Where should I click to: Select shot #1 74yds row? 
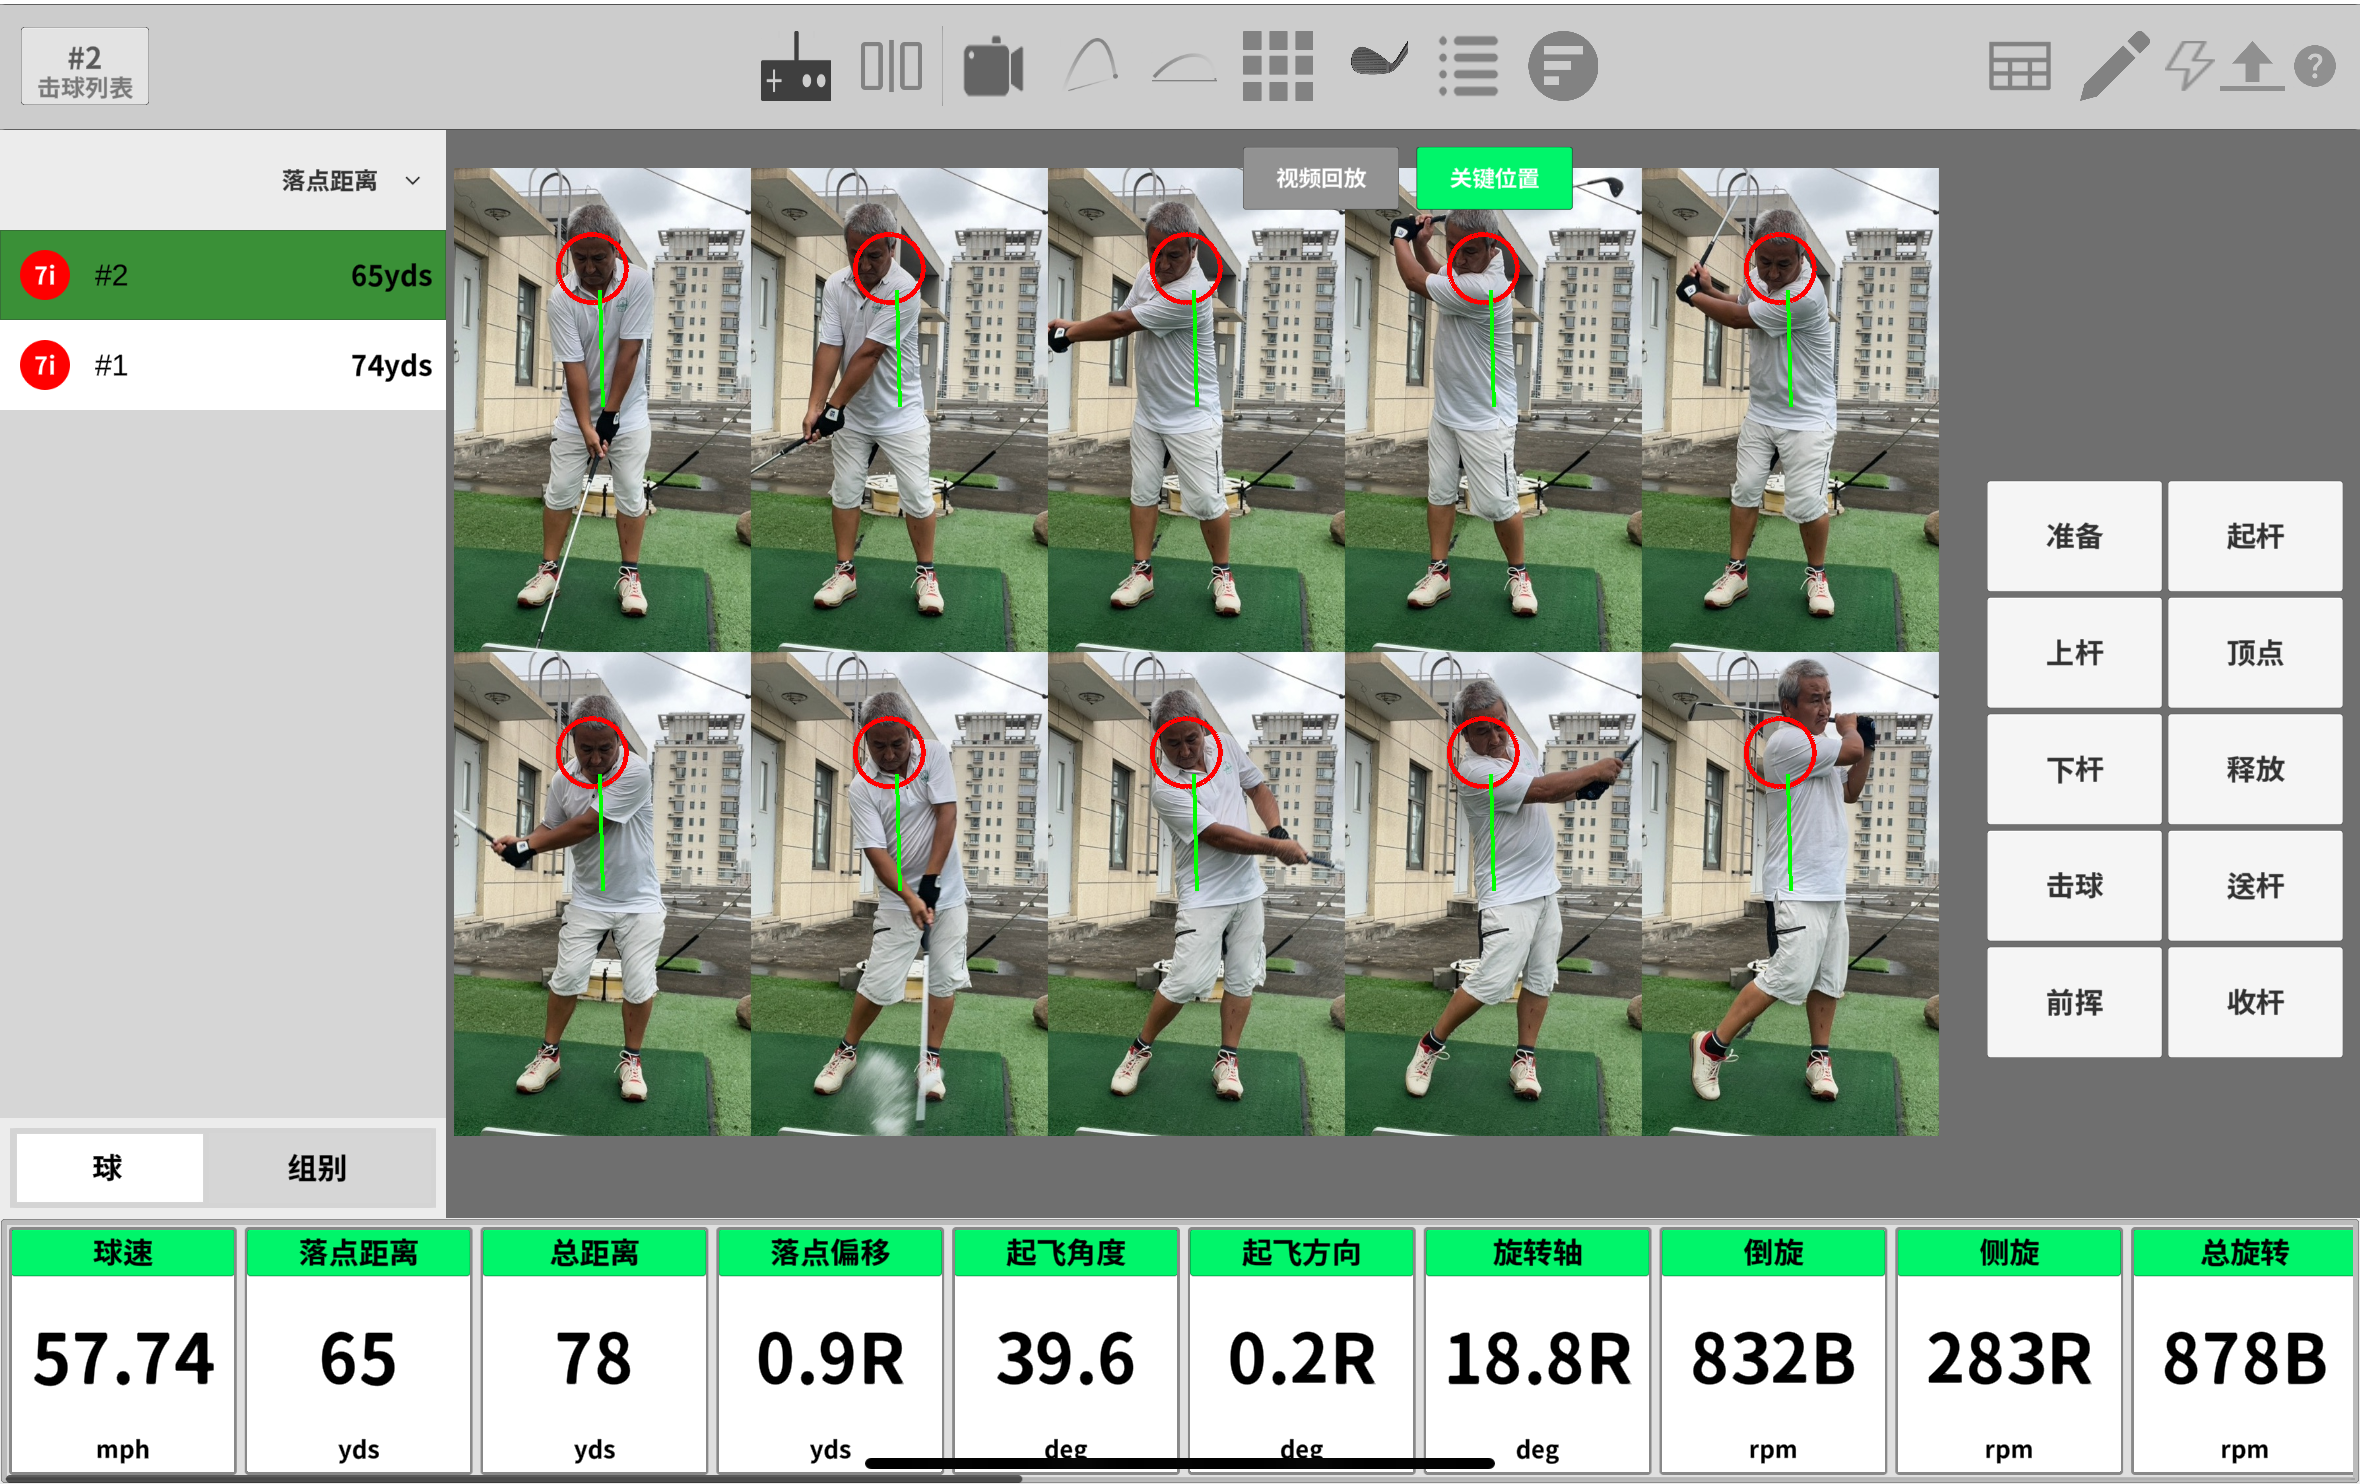[x=223, y=365]
